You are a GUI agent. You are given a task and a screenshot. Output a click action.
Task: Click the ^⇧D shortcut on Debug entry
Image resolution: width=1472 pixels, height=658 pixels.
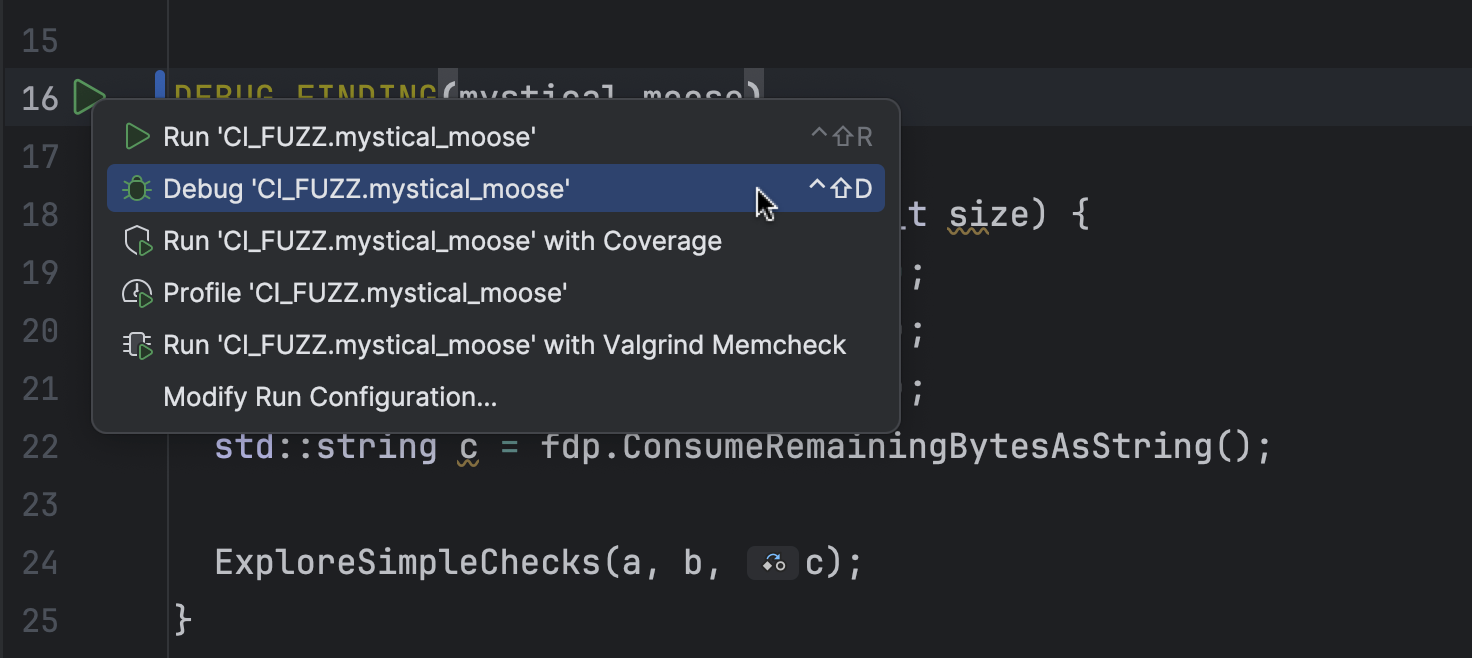pyautogui.click(x=841, y=189)
